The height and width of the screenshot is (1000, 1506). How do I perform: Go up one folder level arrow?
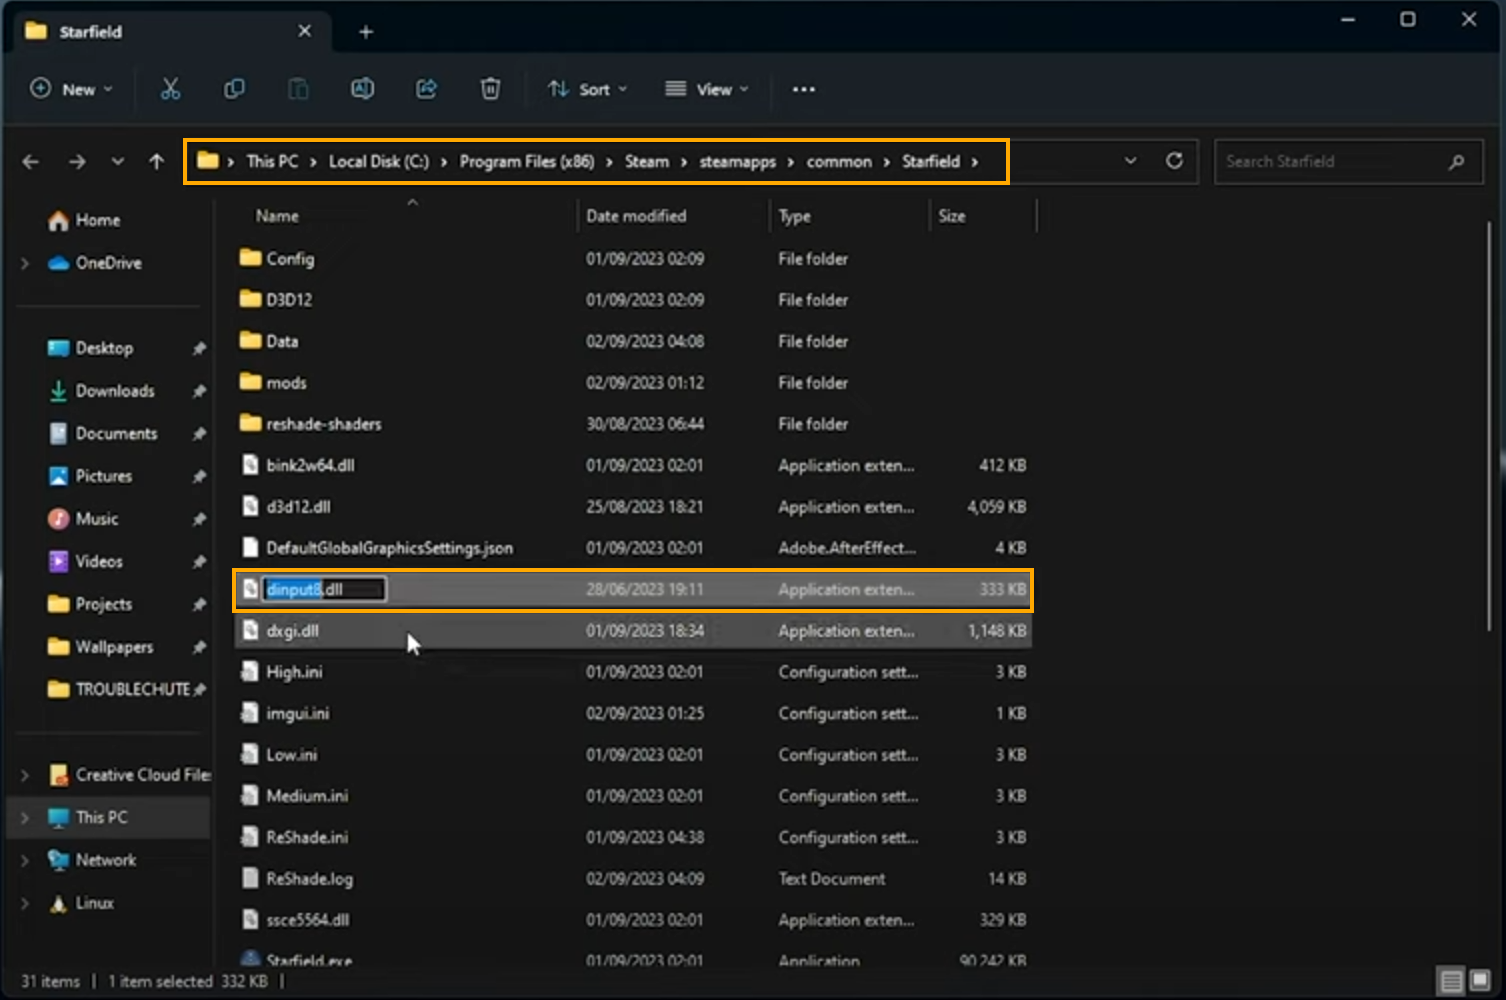pos(156,161)
